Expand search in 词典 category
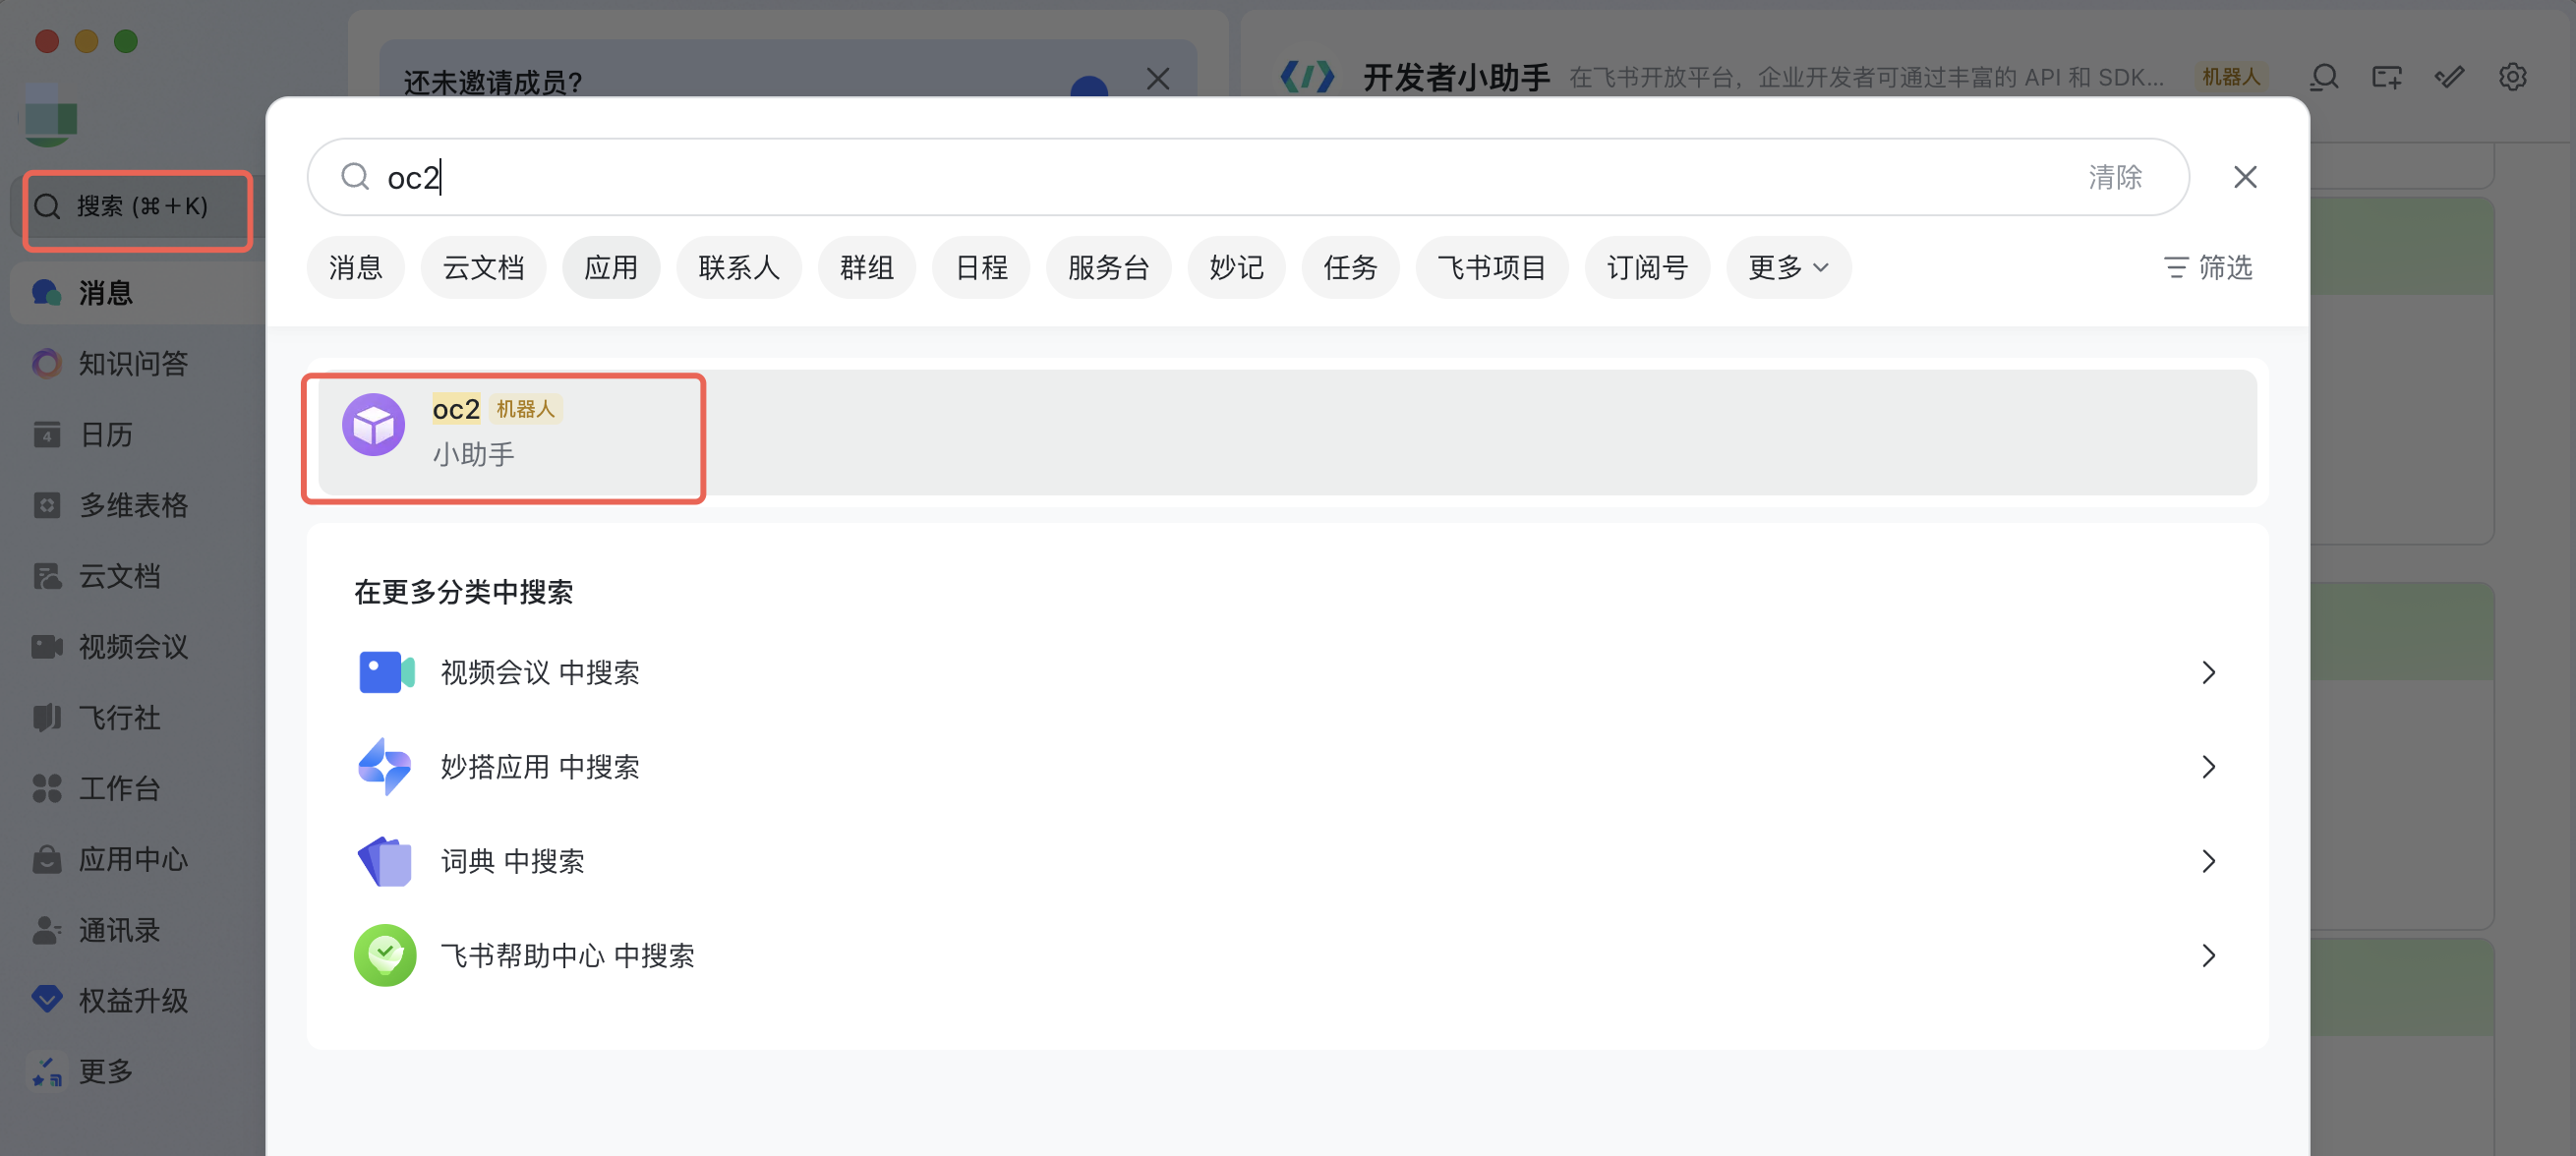Screen dimensions: 2576x1156 pos(2208,861)
